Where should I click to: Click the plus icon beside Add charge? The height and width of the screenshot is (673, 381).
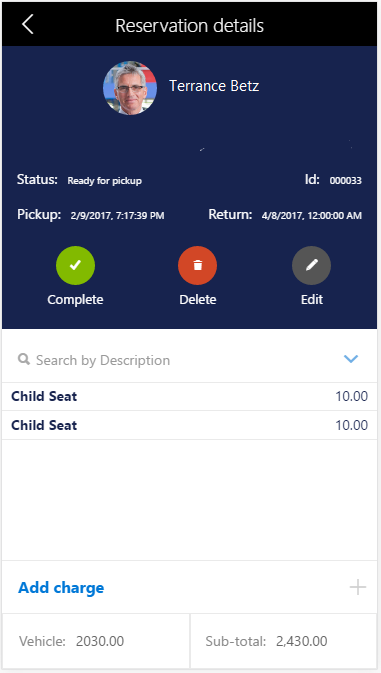pos(358,587)
